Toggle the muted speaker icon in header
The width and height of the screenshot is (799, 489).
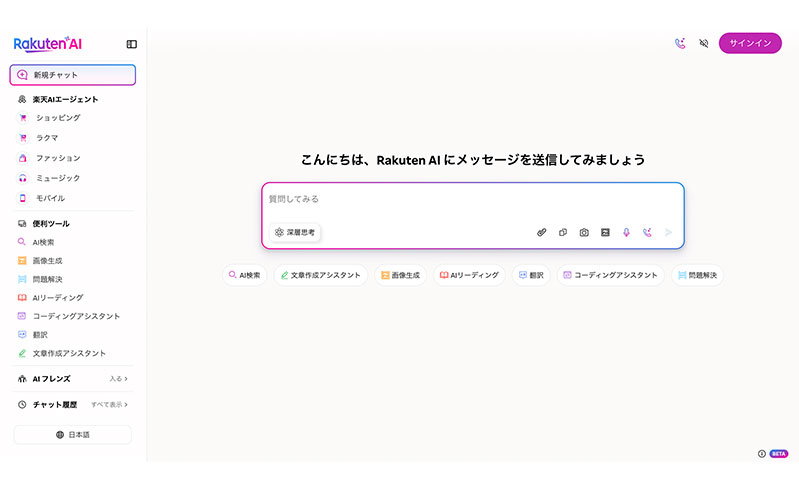(x=704, y=43)
